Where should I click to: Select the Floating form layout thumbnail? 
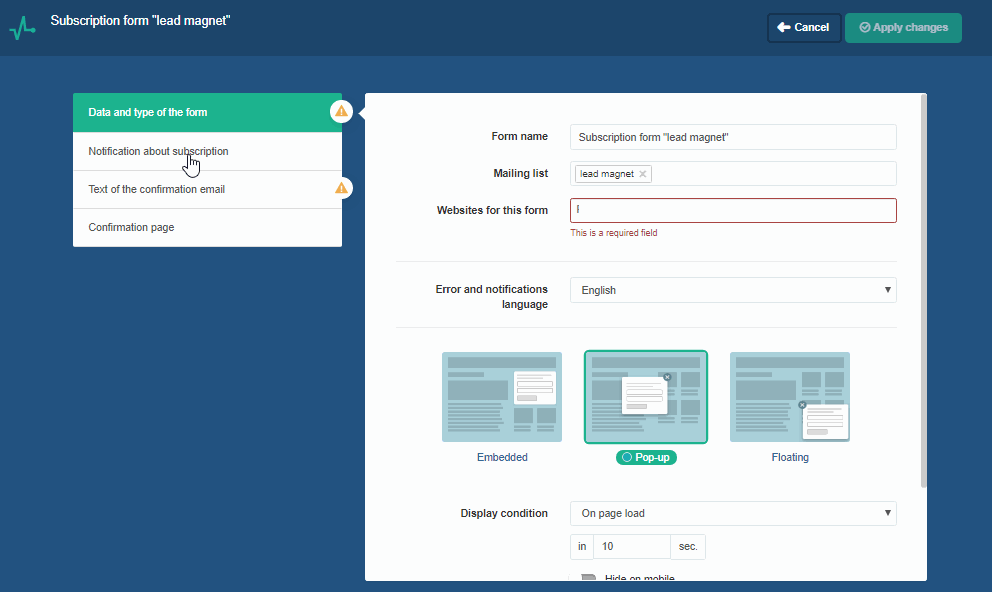point(789,397)
